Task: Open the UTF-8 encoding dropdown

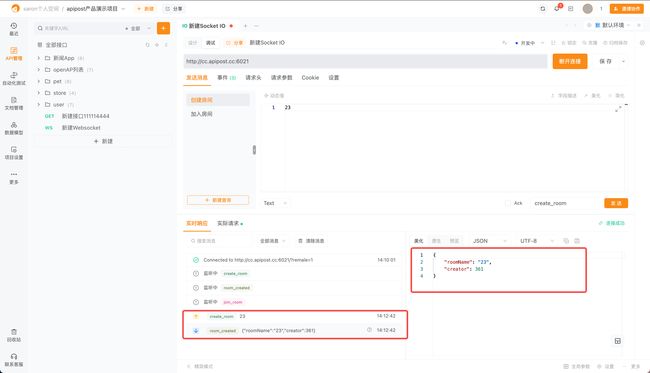Action: (x=537, y=241)
